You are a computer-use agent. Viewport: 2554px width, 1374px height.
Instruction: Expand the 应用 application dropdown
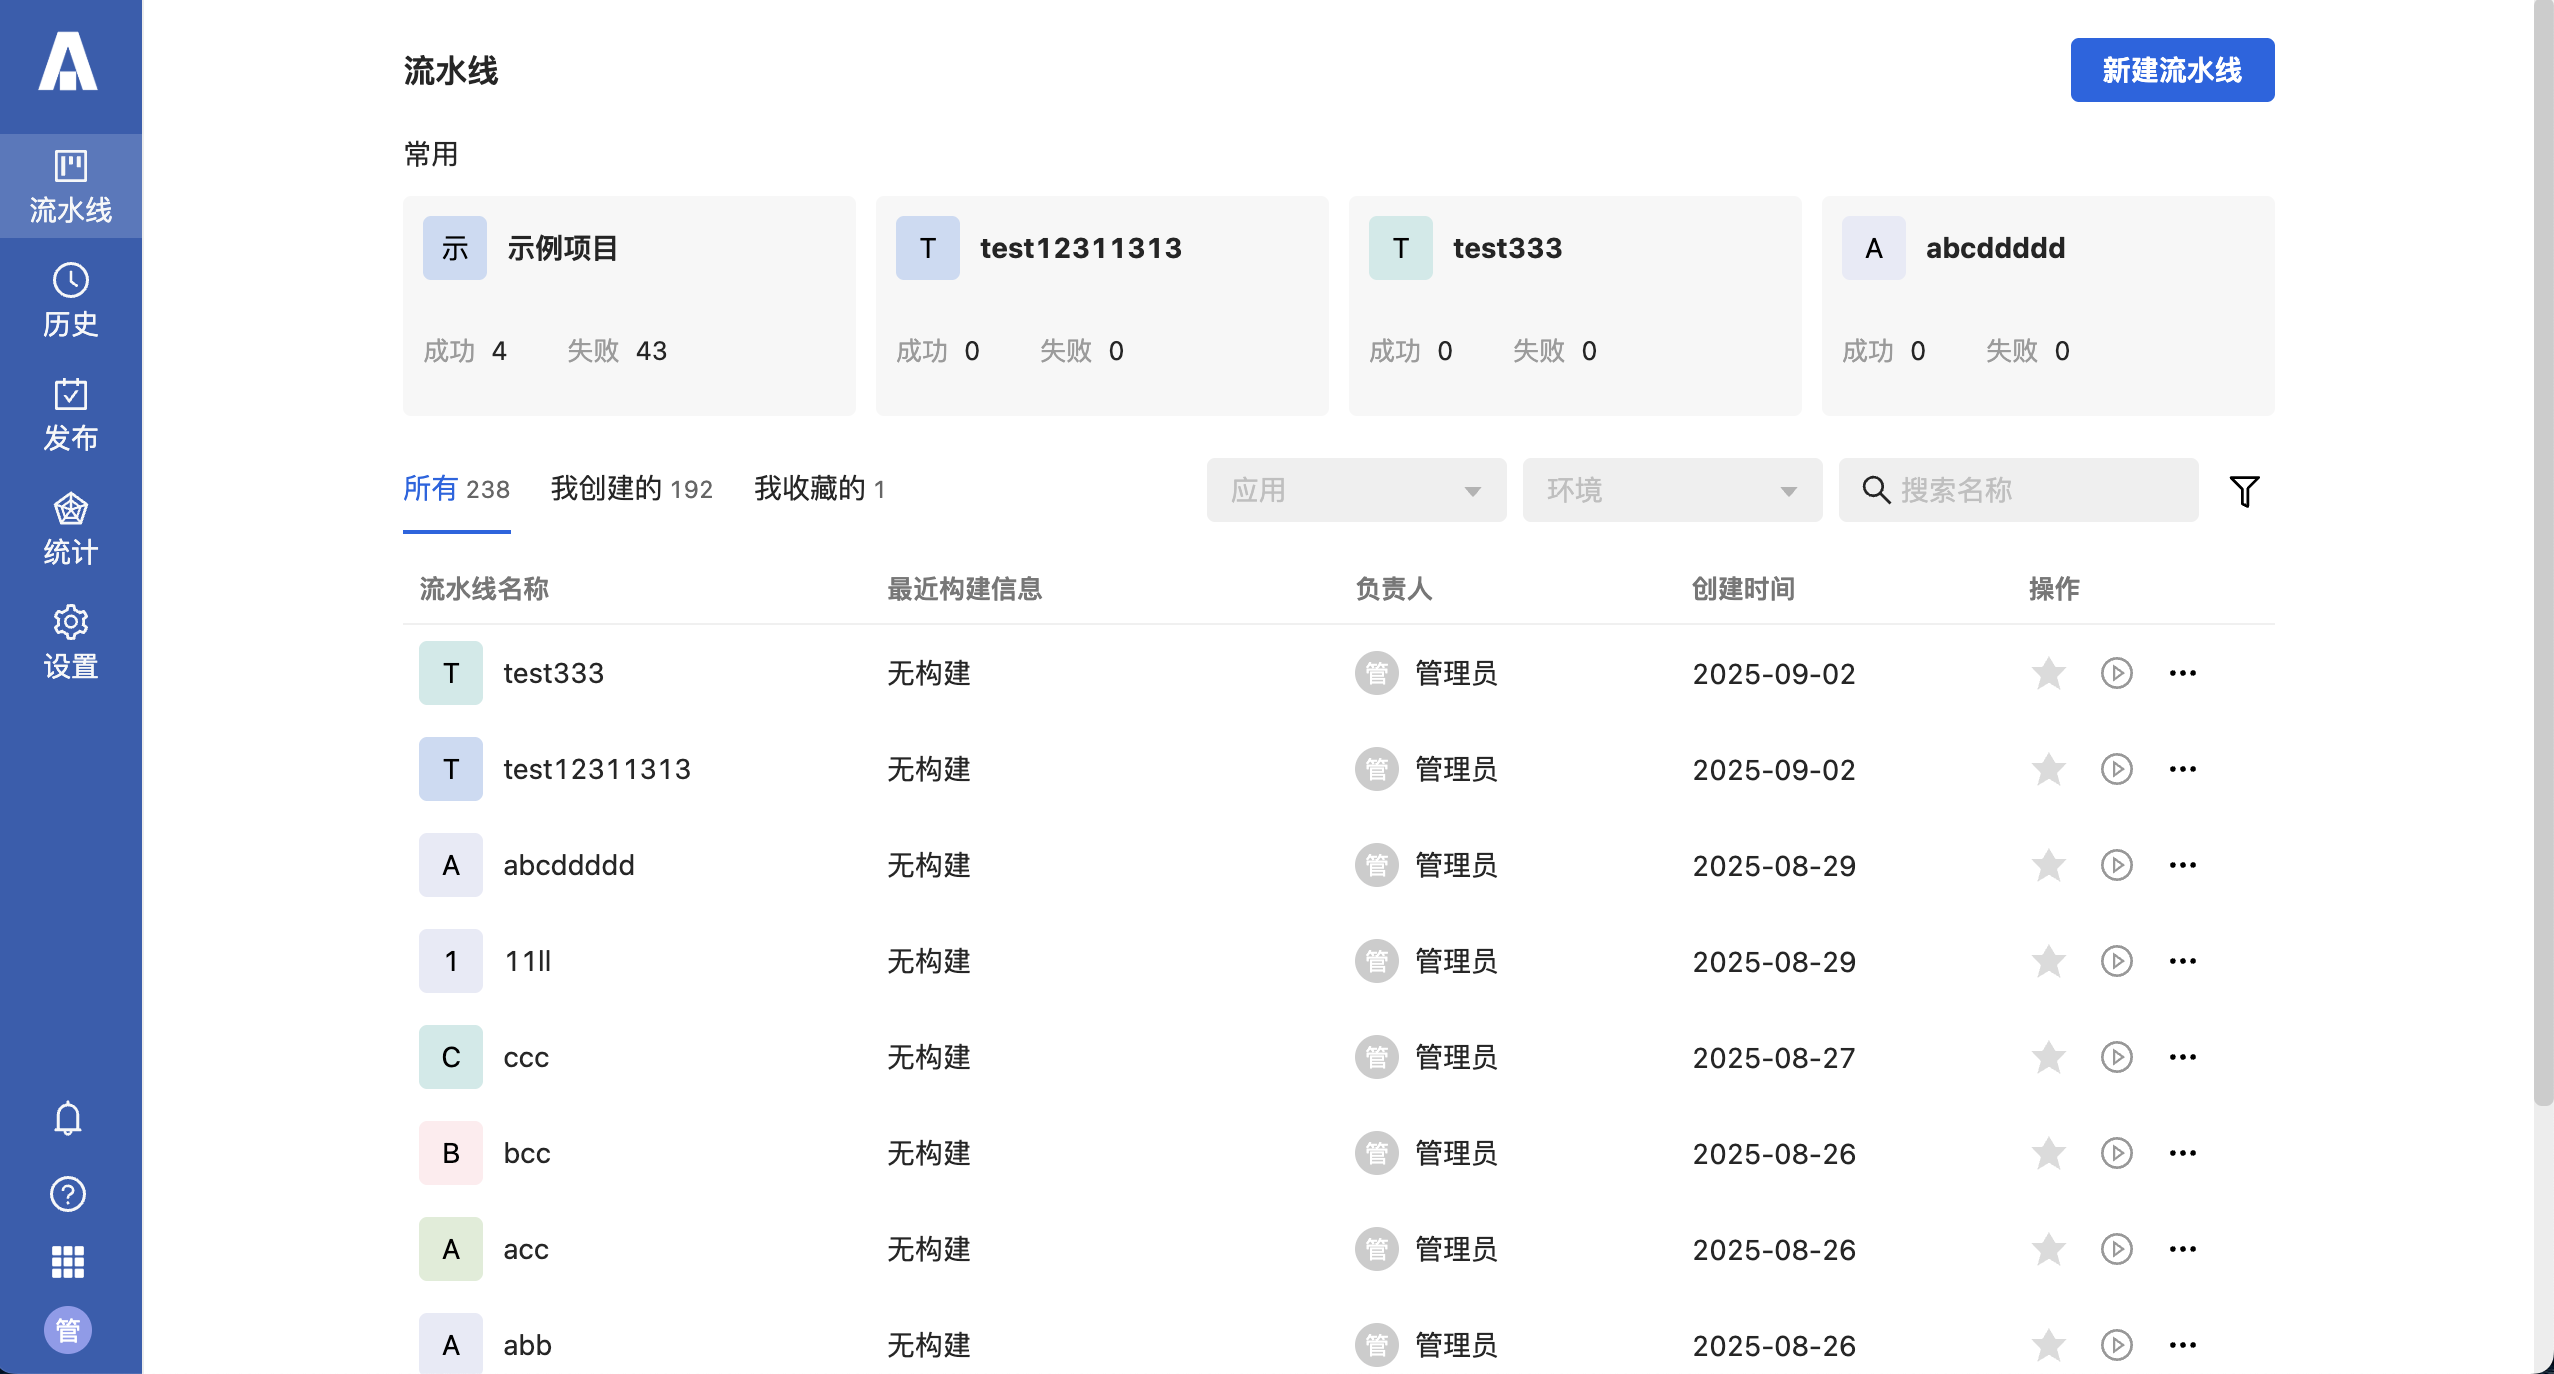tap(1356, 490)
